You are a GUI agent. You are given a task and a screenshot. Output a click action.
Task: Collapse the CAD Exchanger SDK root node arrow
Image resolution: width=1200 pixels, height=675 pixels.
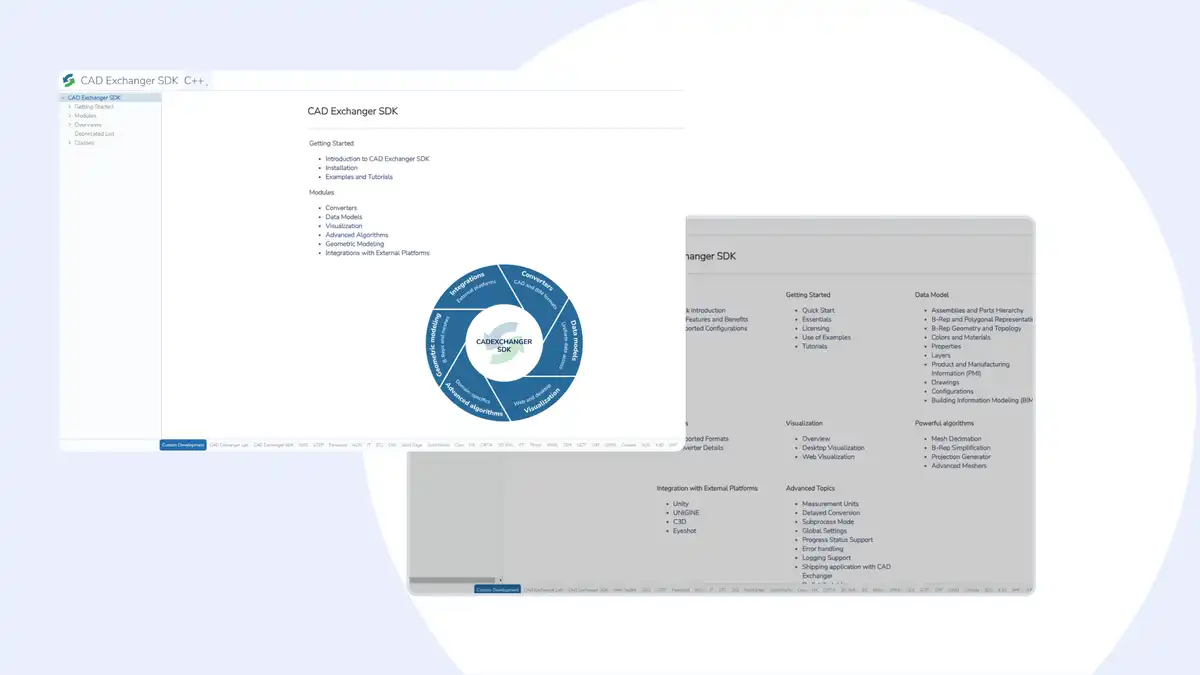click(x=64, y=98)
